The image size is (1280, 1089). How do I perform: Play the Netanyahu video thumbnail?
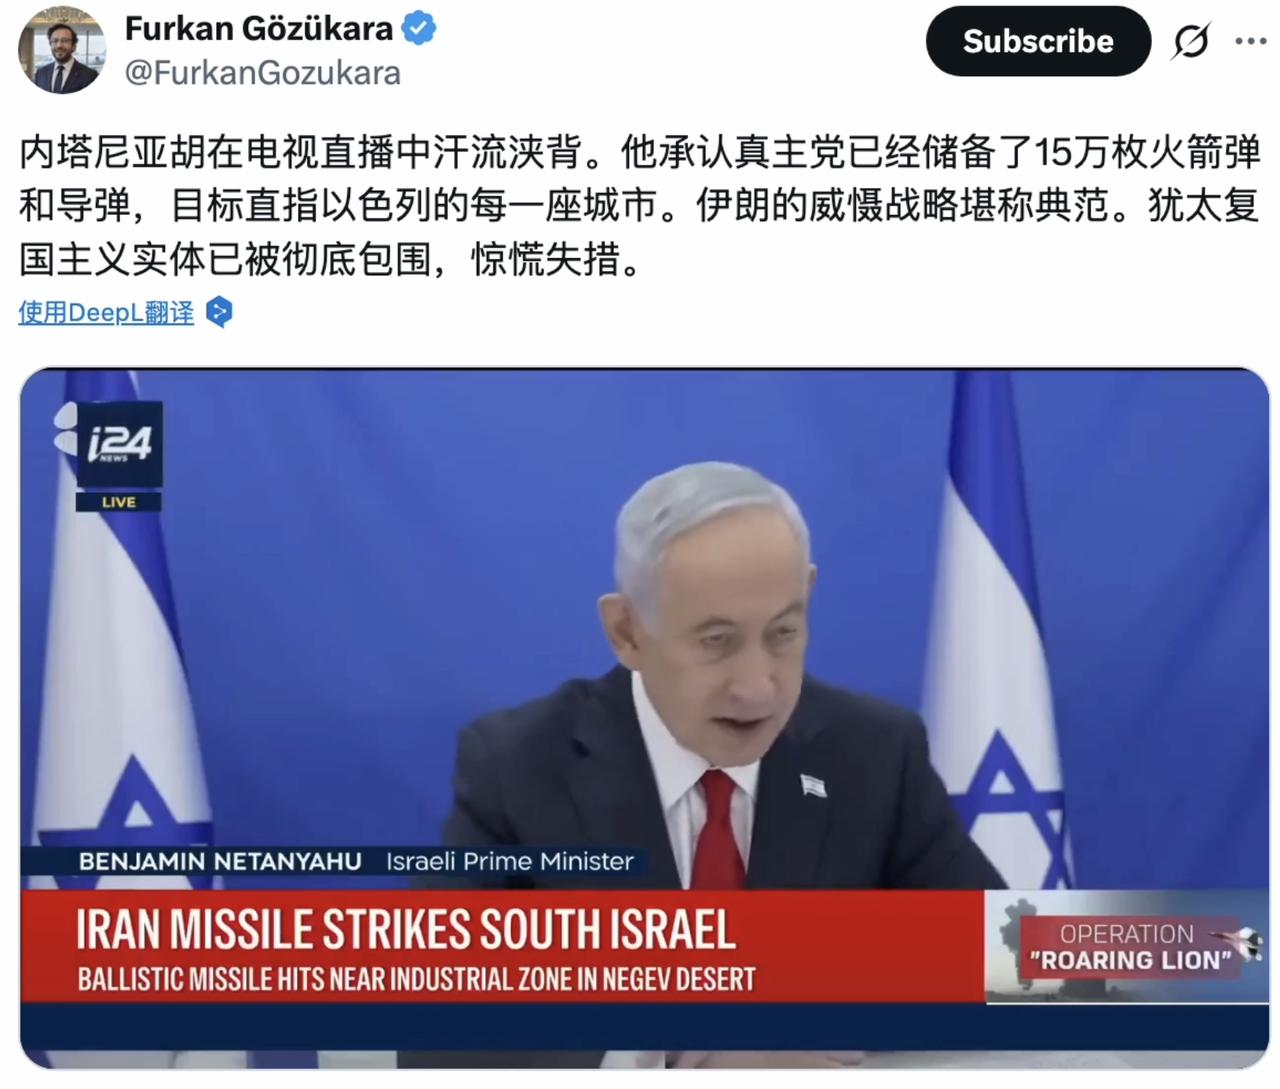click(x=644, y=718)
